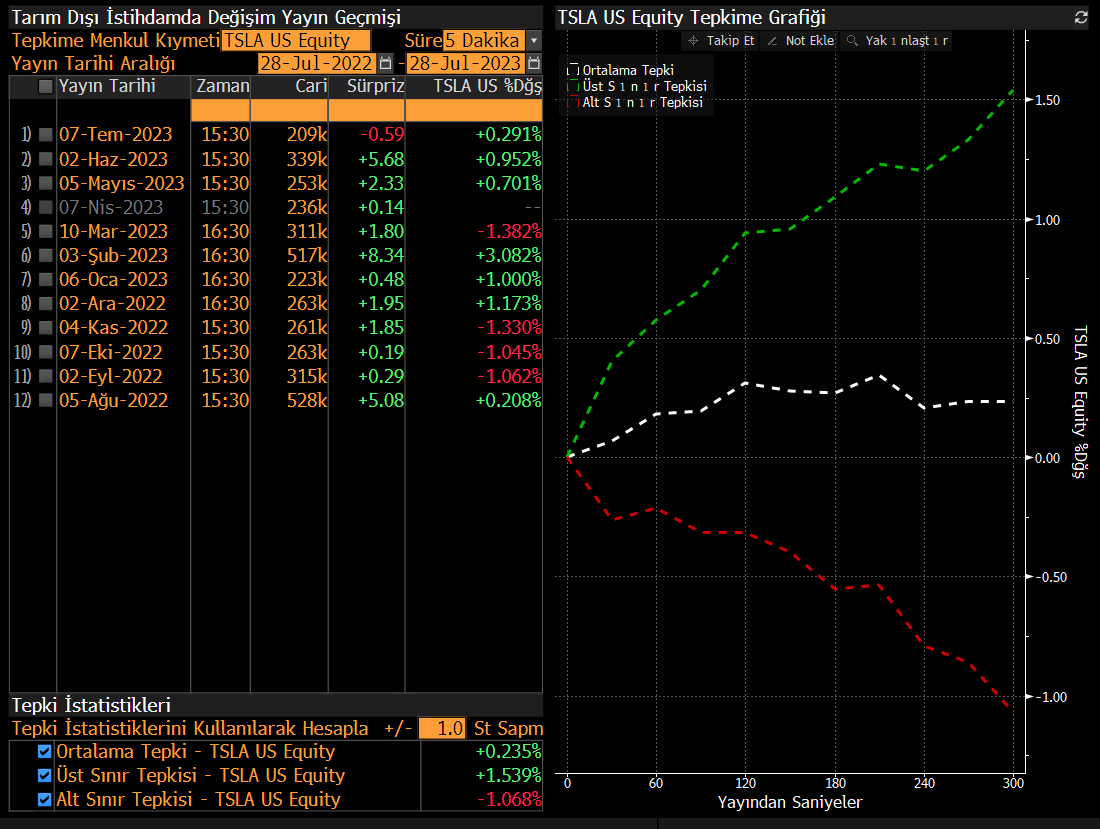Select the 07-Eki-2022 row checkbox
This screenshot has width=1100, height=829.
pos(46,351)
